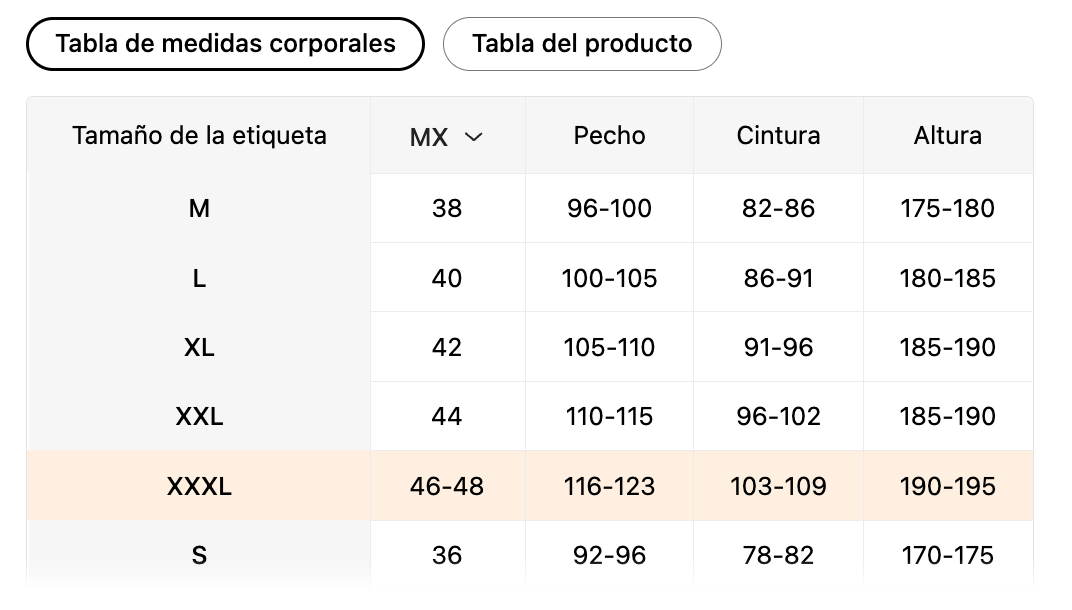Click the M size label row
Viewport: 1072px width, 610px height.
(199, 209)
